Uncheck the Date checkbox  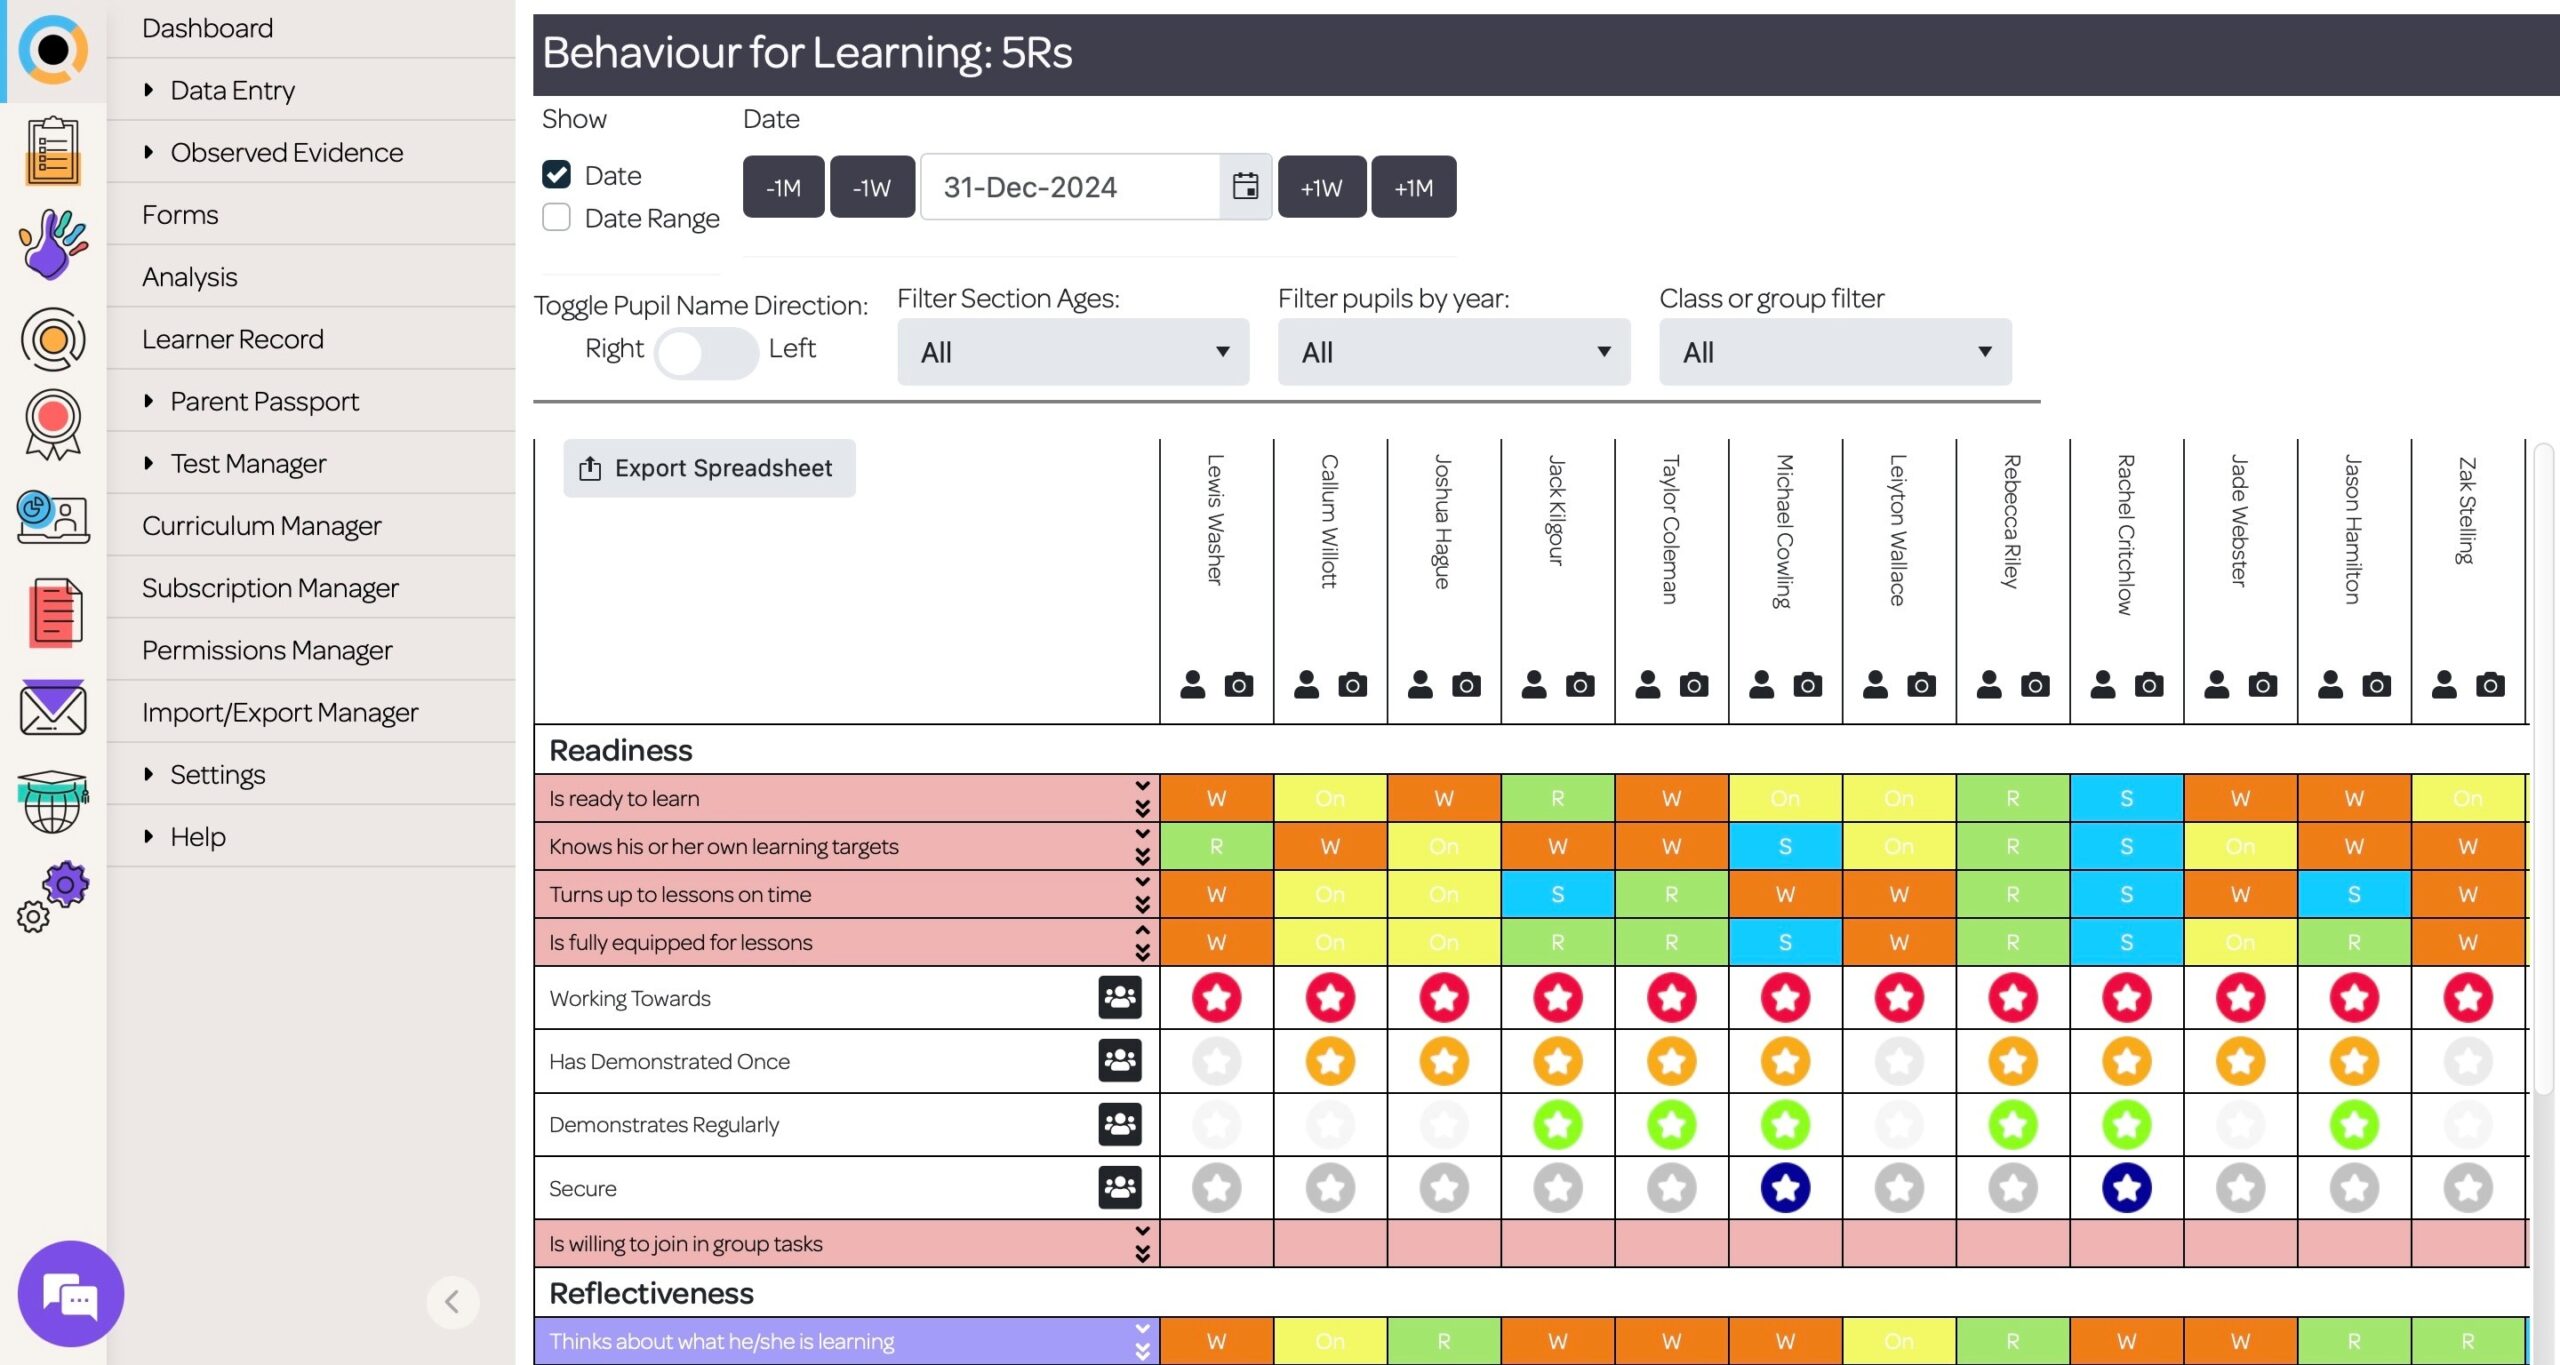coord(557,175)
